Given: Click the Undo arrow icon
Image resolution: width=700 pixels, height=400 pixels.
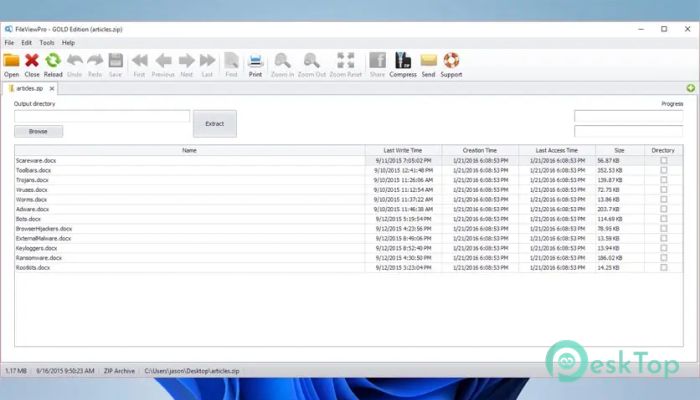Looking at the screenshot, I should [x=75, y=60].
